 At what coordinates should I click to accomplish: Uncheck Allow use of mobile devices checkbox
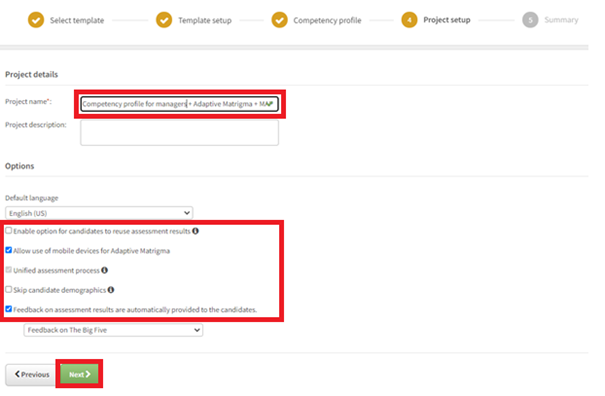[x=8, y=250]
